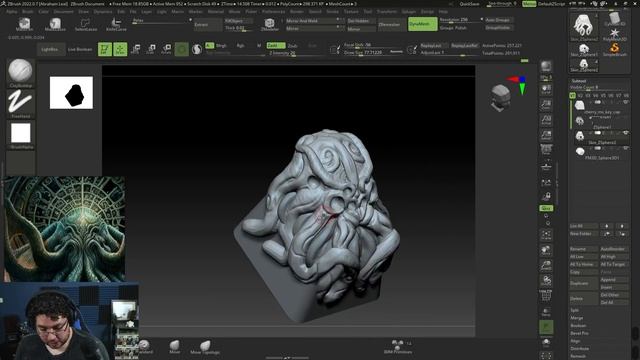Click the GroupVisible button
Image resolution: width=640 pixels, height=360 pixels.
pyautogui.click(x=498, y=28)
